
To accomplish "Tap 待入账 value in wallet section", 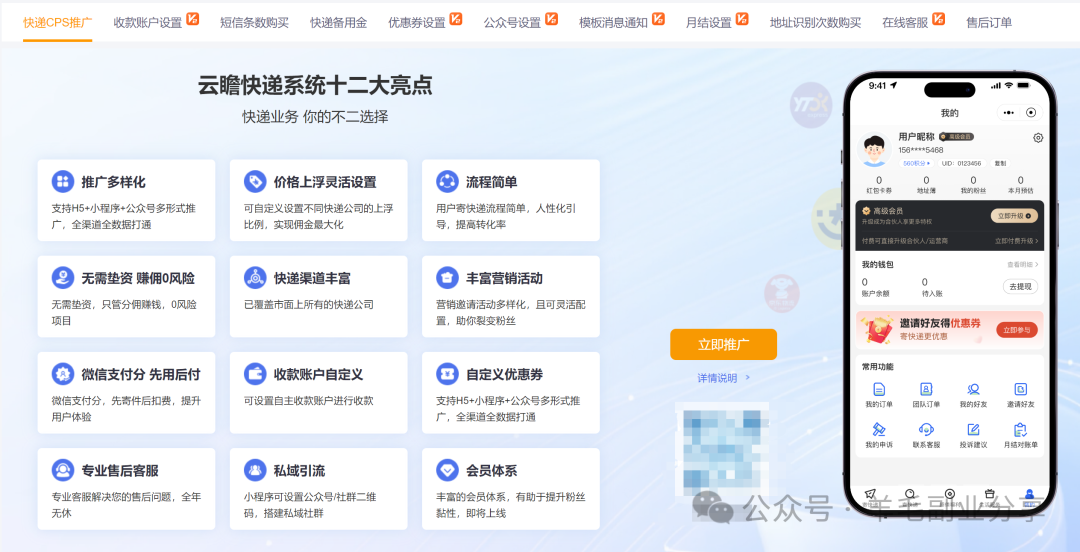I will [925, 282].
